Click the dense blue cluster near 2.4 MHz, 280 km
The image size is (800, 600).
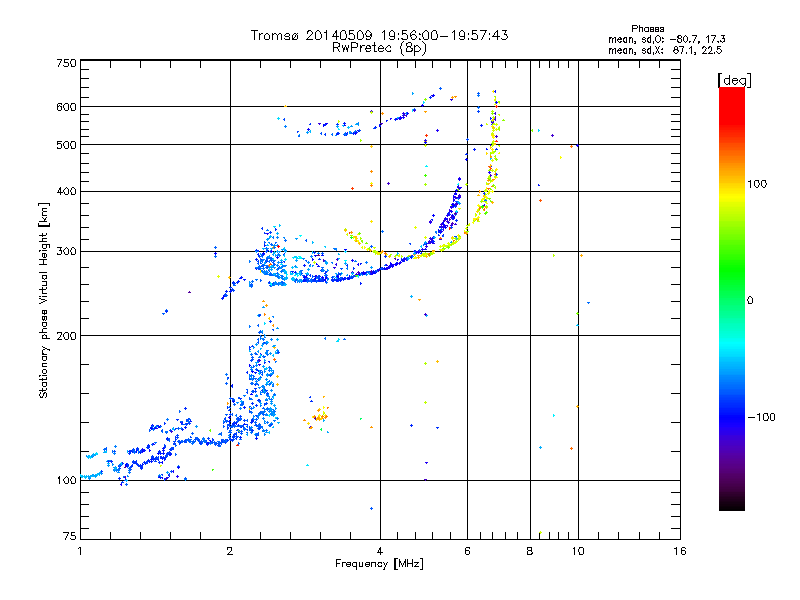[x=270, y=258]
